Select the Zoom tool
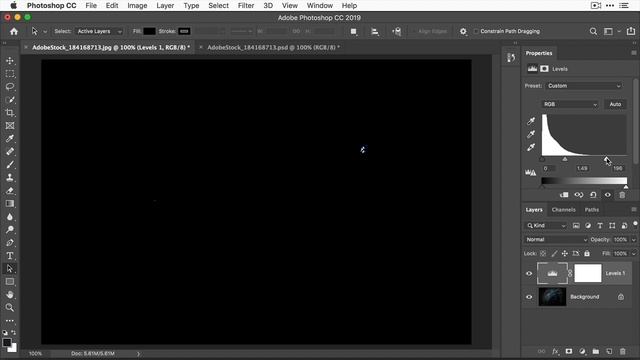Image resolution: width=640 pixels, height=360 pixels. 10,308
